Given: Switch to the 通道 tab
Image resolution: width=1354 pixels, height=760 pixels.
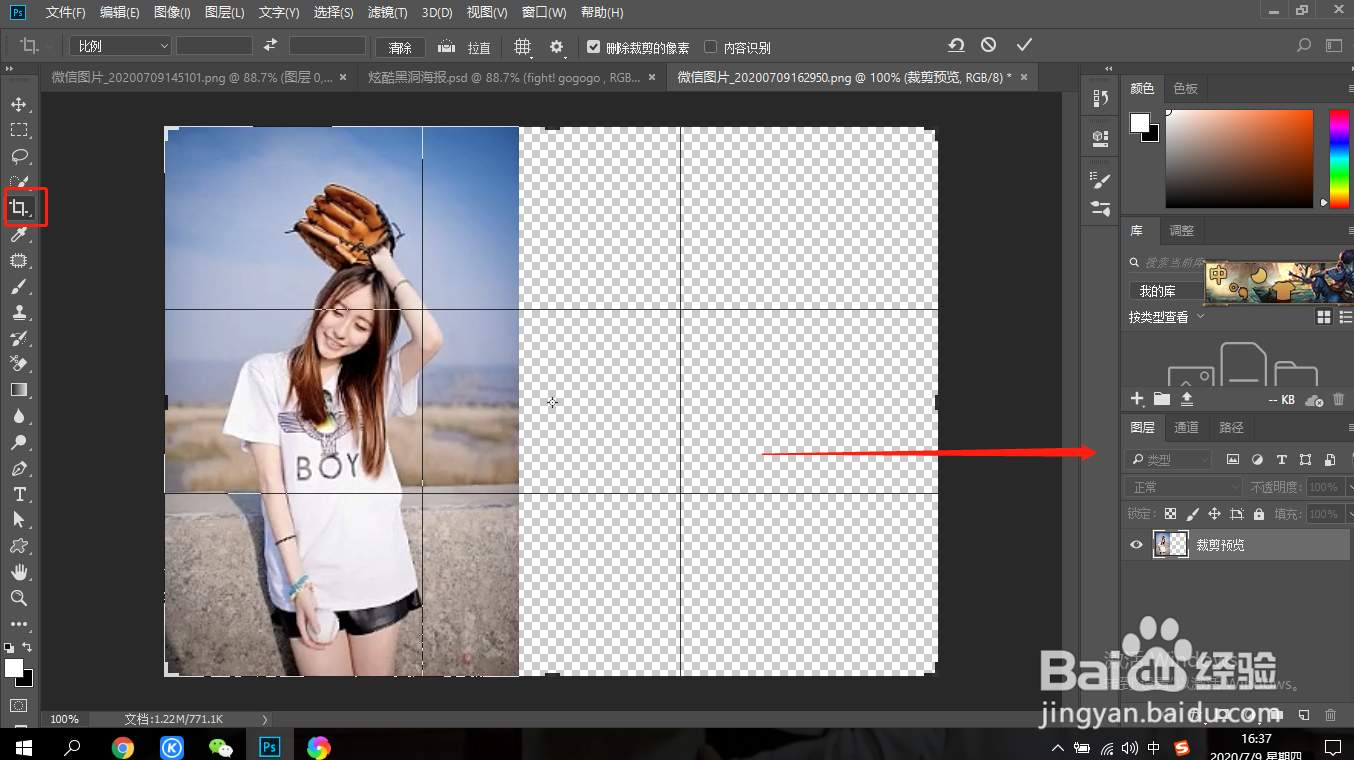Looking at the screenshot, I should tap(1186, 428).
